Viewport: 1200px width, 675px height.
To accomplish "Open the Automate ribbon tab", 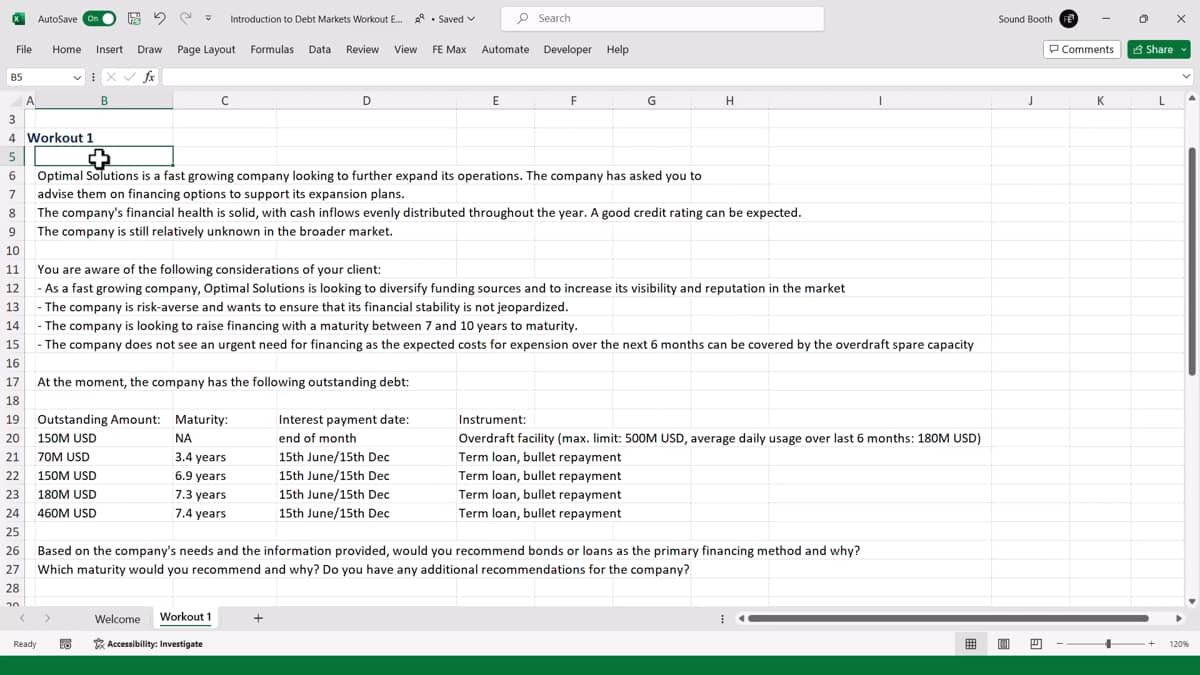I will pos(505,49).
